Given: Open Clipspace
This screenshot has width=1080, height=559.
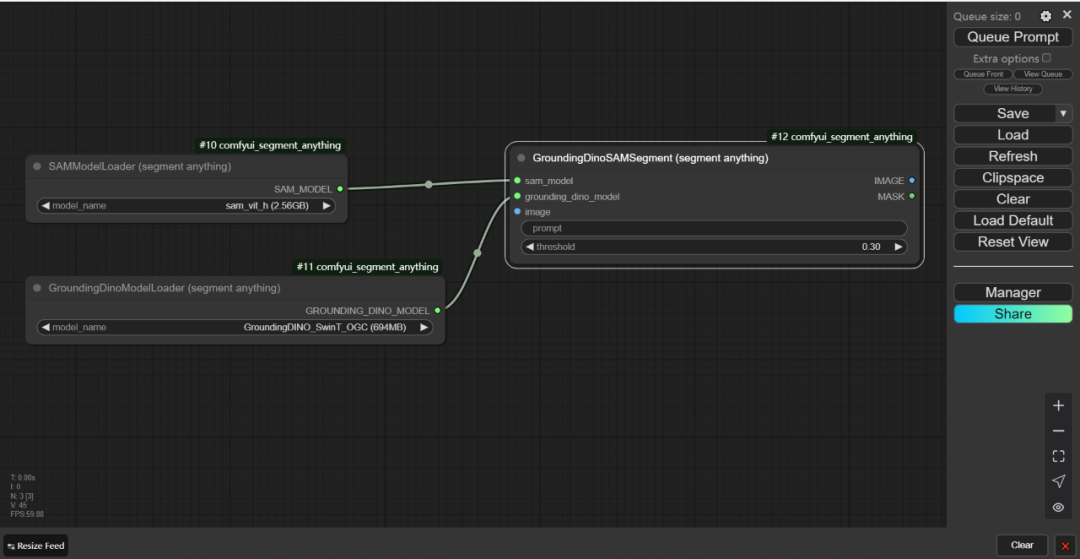Looking at the screenshot, I should tap(1012, 178).
